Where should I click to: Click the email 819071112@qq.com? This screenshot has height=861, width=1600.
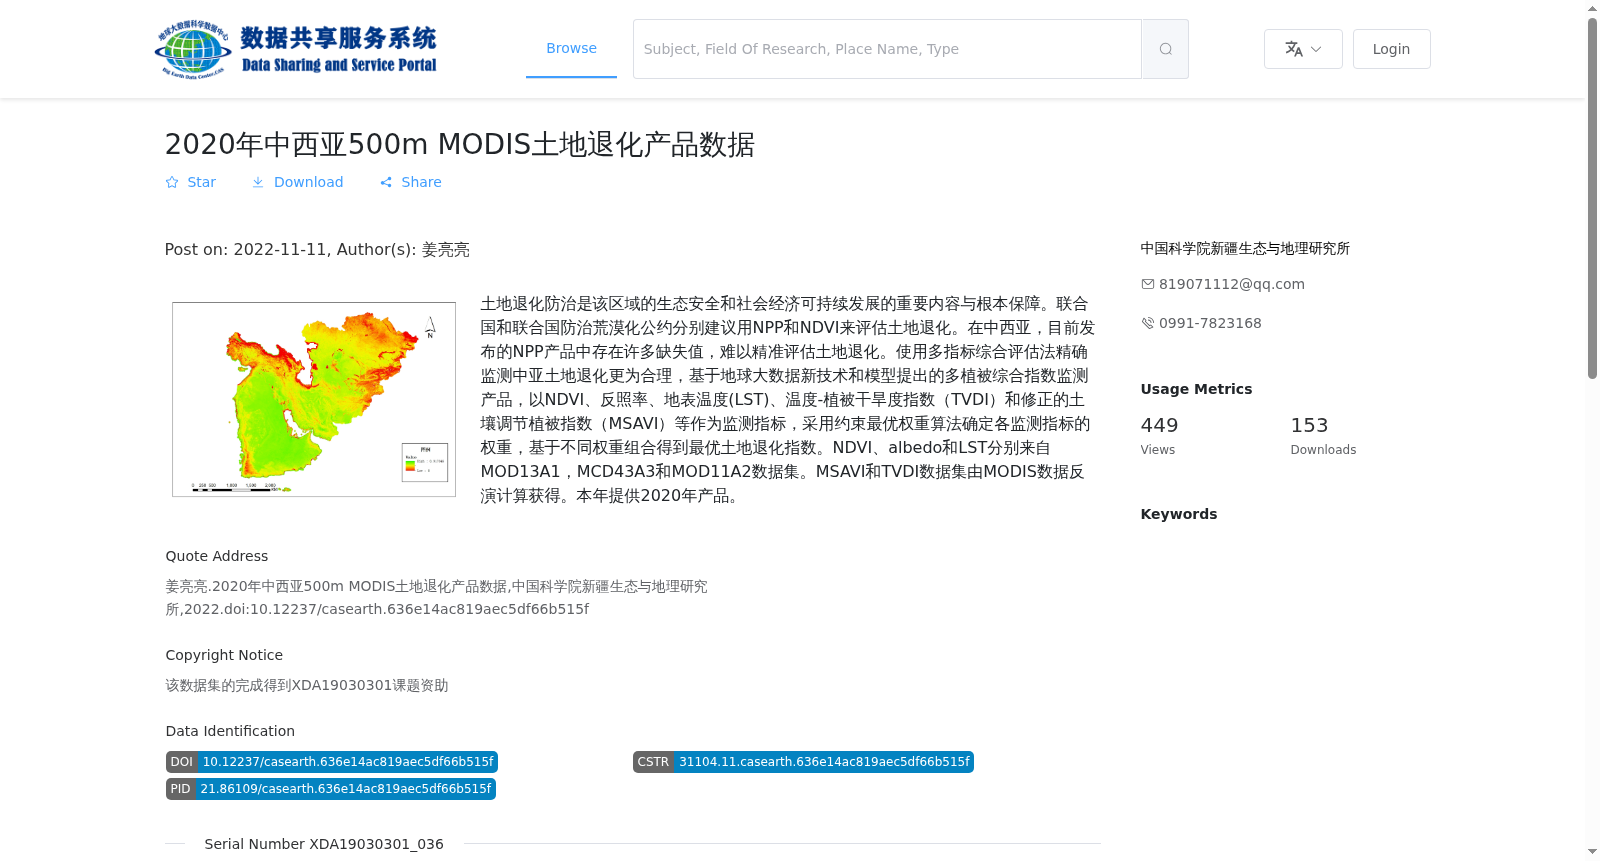coord(1232,284)
